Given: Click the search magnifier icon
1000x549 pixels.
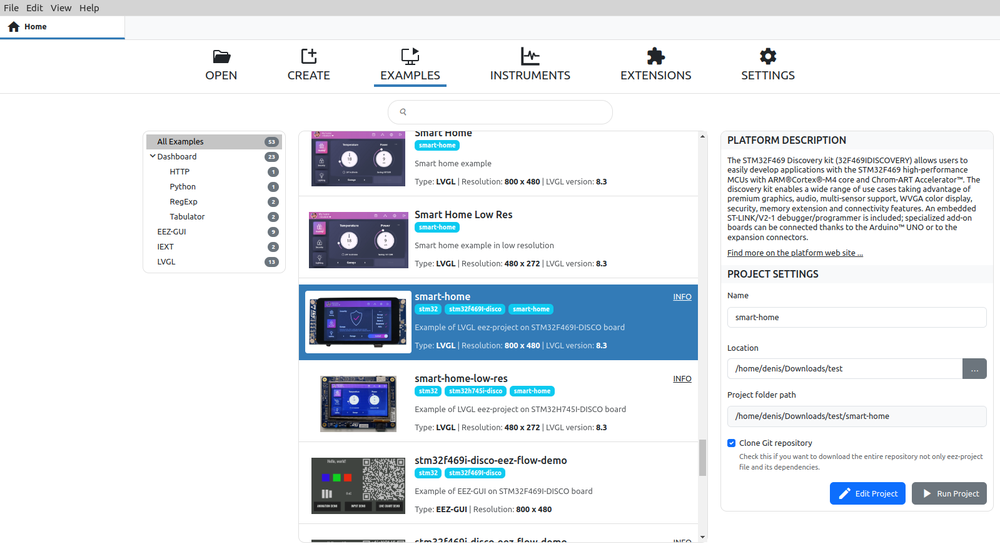Looking at the screenshot, I should 403,112.
